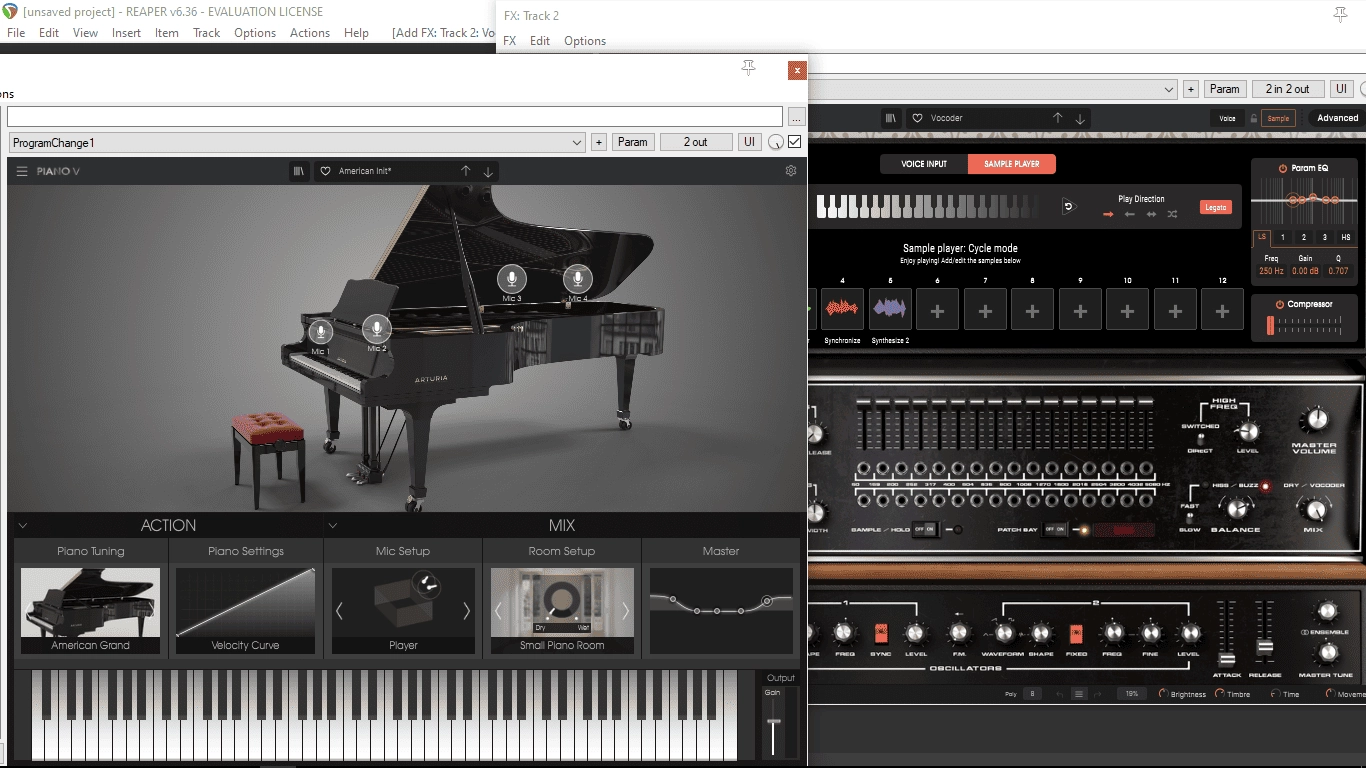Open the Piano V preset library browser

pos(298,171)
